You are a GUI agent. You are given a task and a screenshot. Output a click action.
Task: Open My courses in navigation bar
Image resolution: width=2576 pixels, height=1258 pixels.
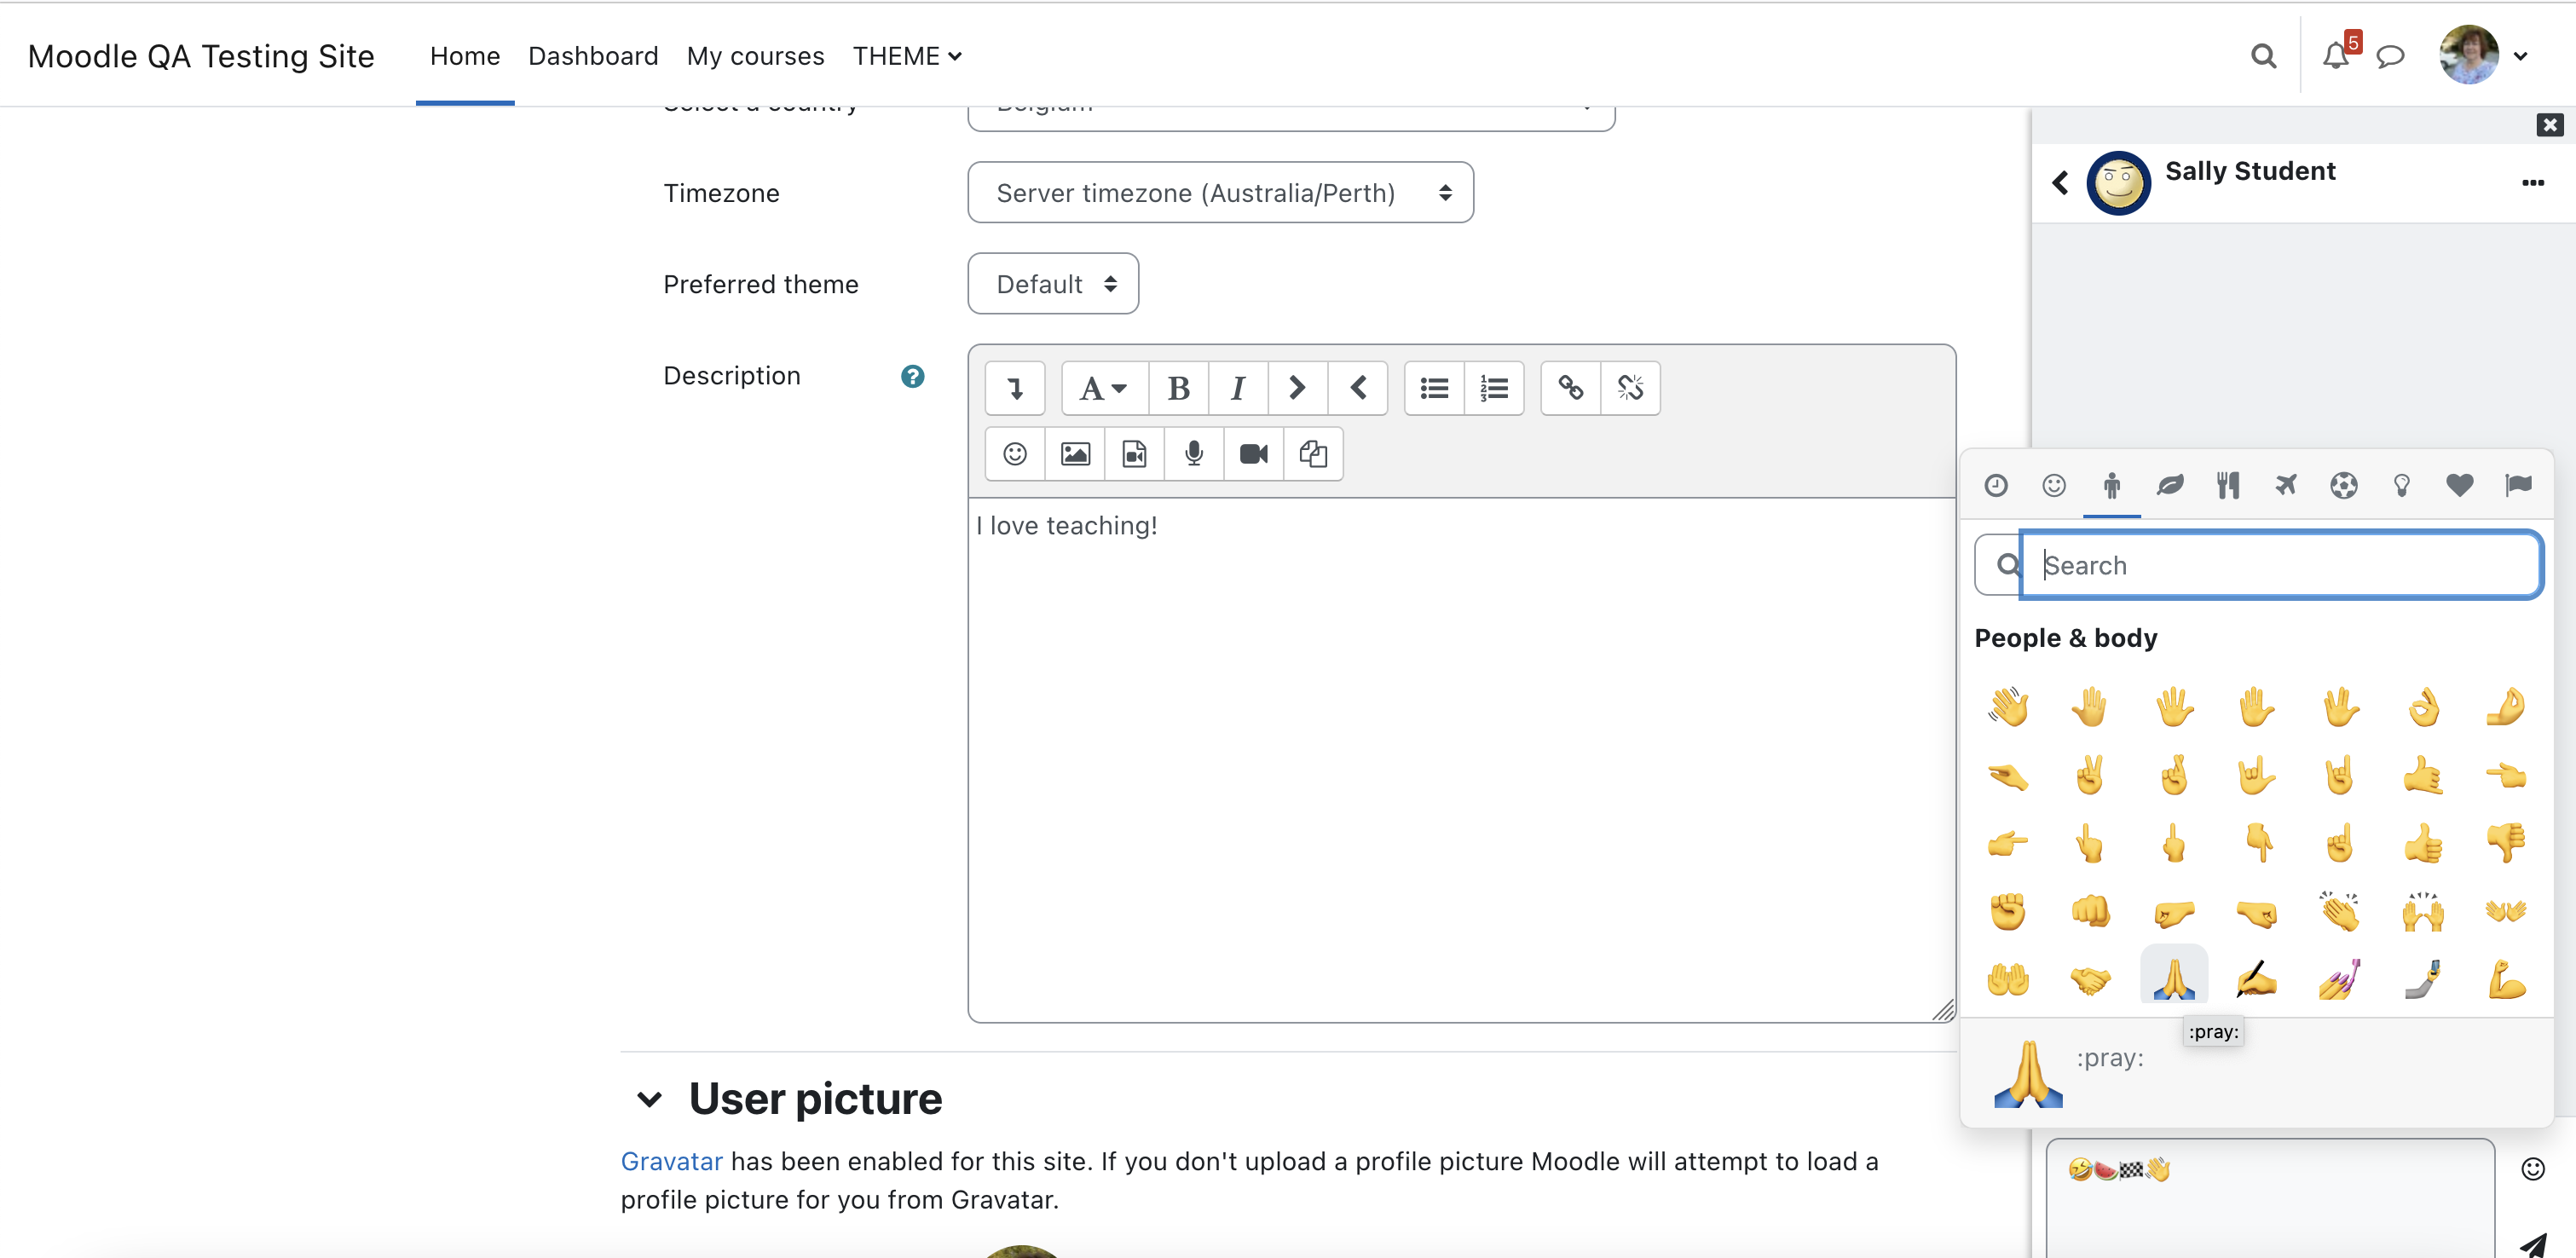coord(755,56)
